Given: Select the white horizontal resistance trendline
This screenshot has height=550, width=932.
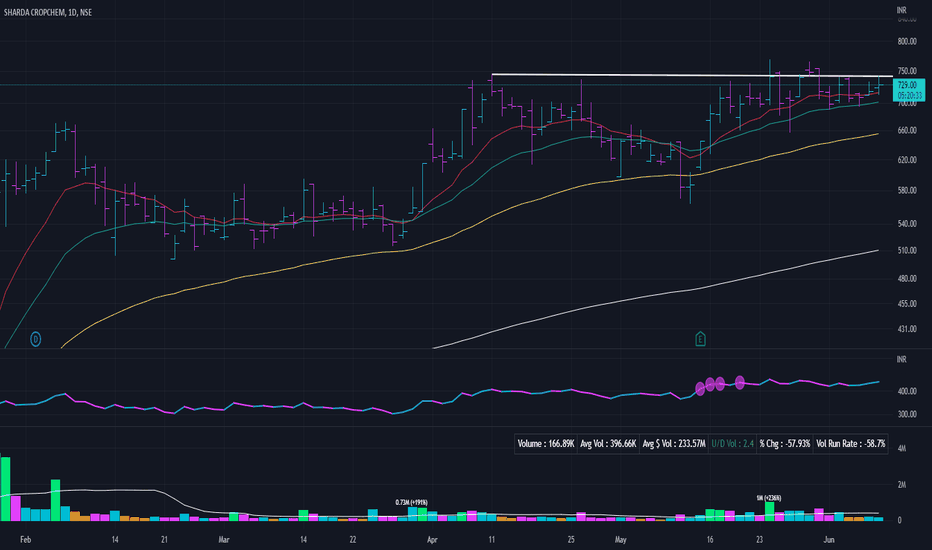Looking at the screenshot, I should (x=692, y=75).
